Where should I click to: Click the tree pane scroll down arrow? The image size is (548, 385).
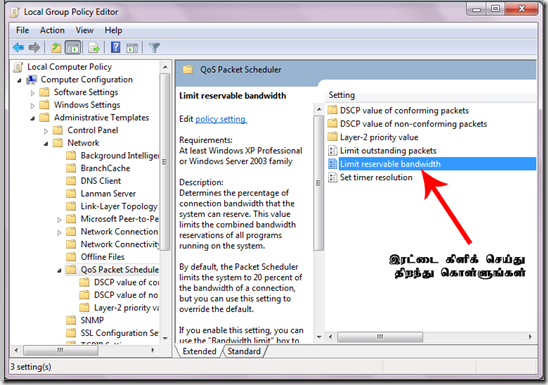[165, 338]
